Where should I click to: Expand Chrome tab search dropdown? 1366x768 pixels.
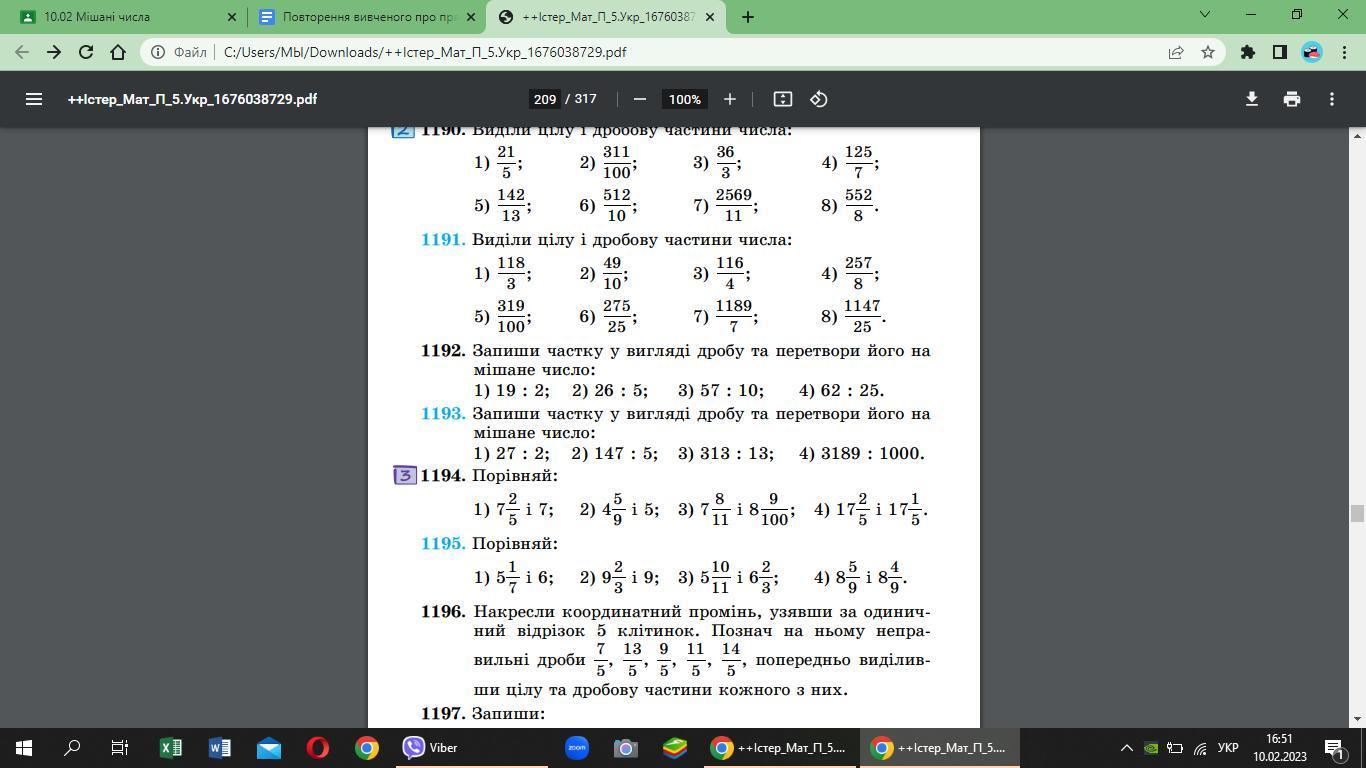pos(1205,14)
